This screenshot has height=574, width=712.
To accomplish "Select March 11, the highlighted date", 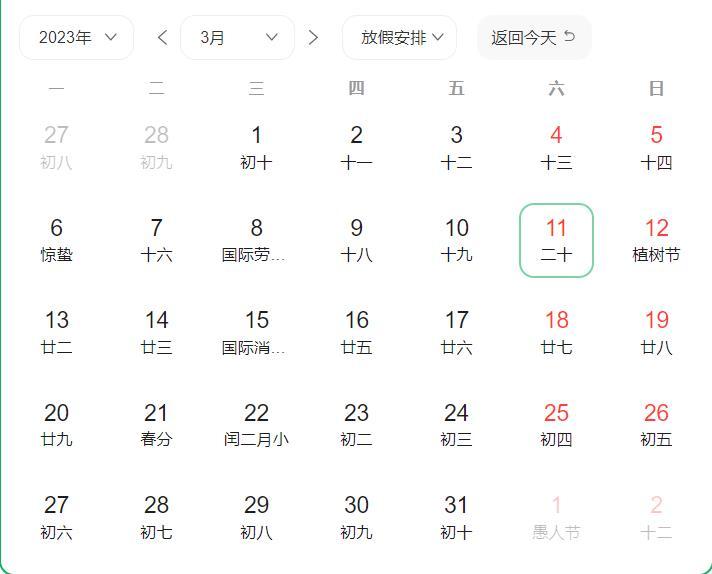I will click(556, 240).
